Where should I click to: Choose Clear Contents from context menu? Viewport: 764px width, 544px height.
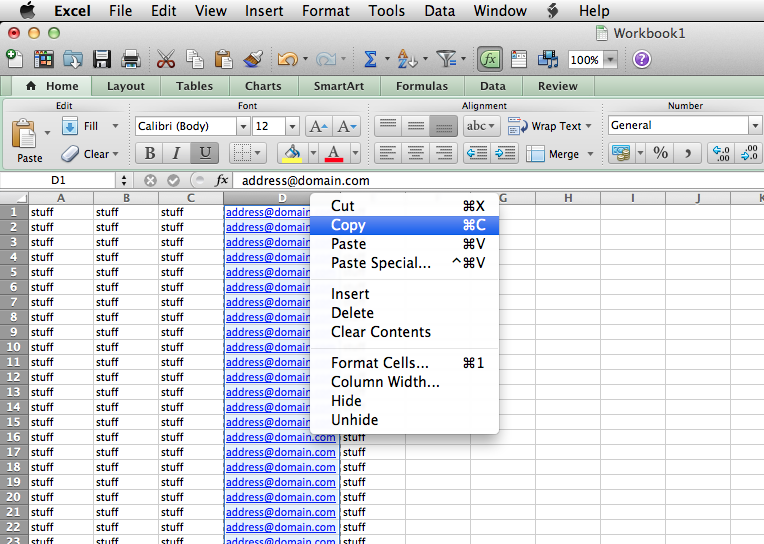click(x=404, y=332)
